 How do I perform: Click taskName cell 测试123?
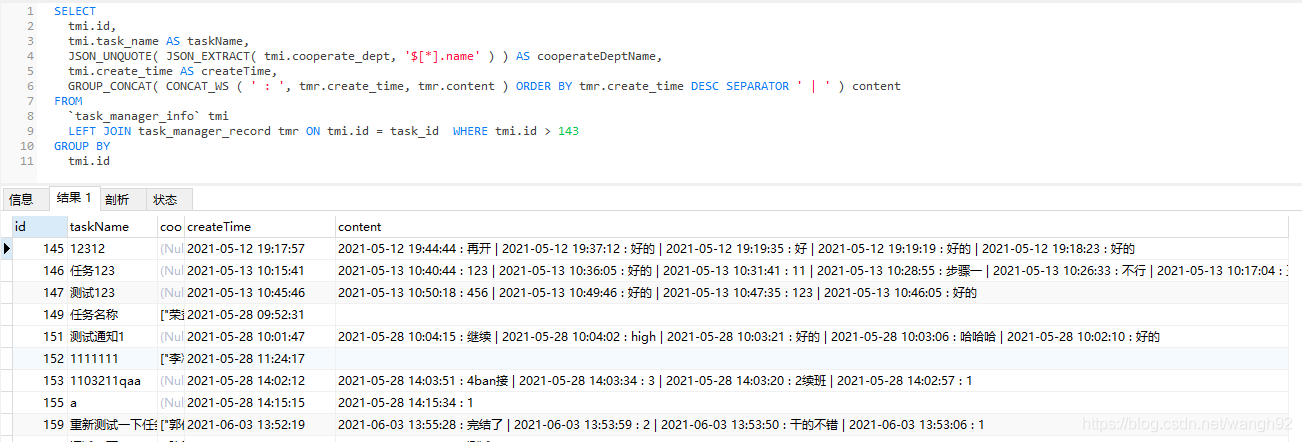click(112, 292)
